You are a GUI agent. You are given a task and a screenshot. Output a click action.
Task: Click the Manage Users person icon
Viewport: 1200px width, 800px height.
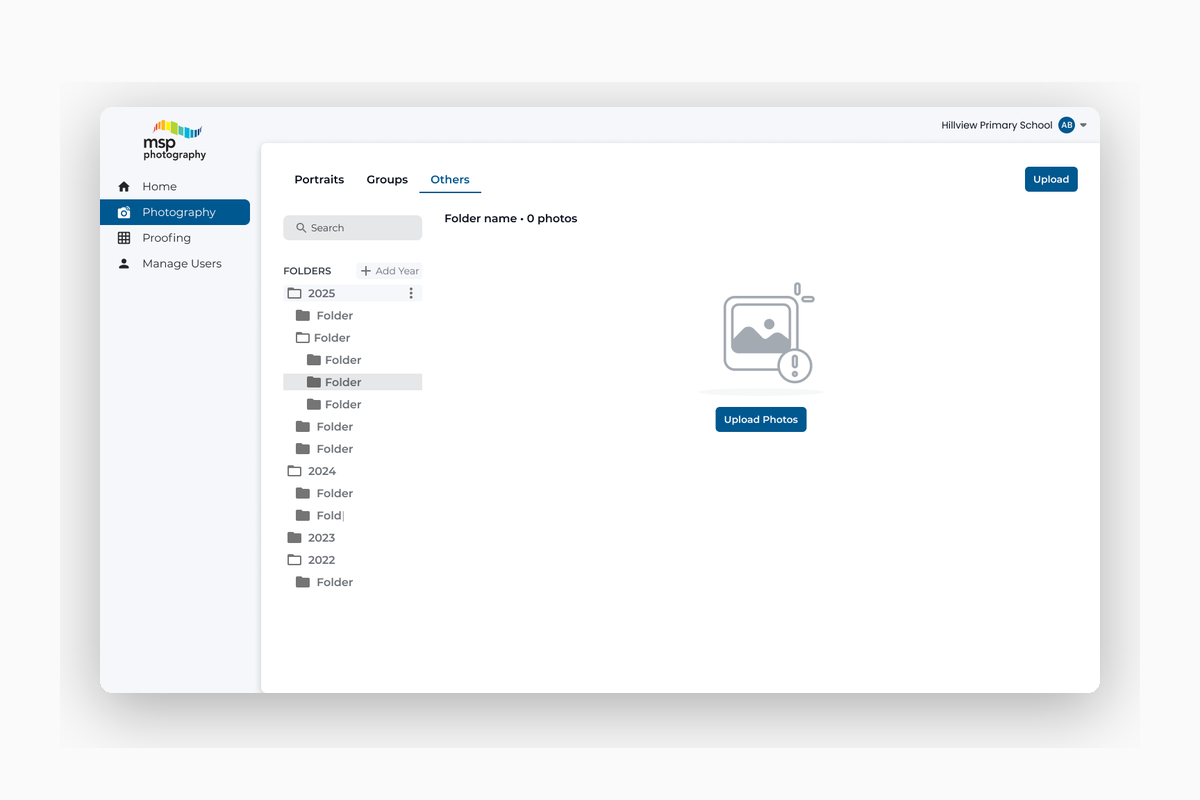click(124, 264)
